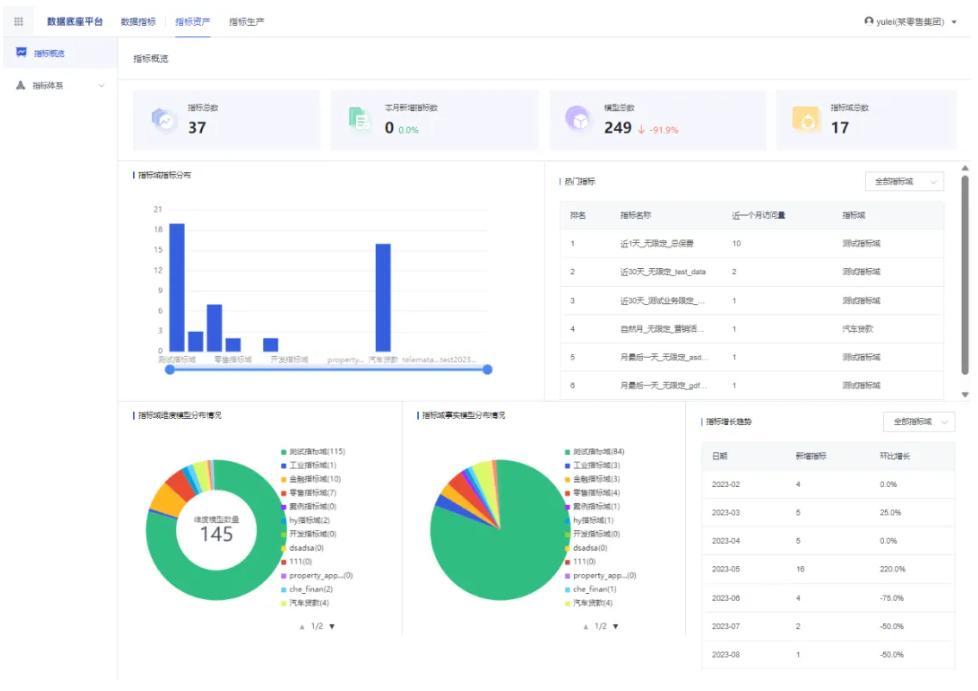This screenshot has width=978, height=691.
Task: Click the app grid menu icon
Action: pyautogui.click(x=18, y=21)
